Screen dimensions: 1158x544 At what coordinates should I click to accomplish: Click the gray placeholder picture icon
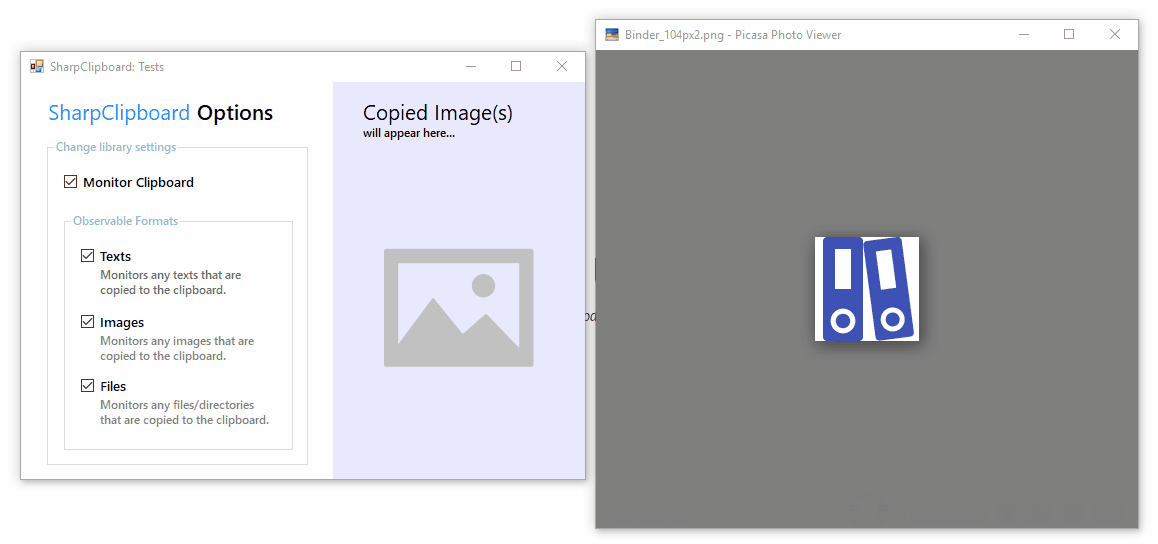click(458, 308)
